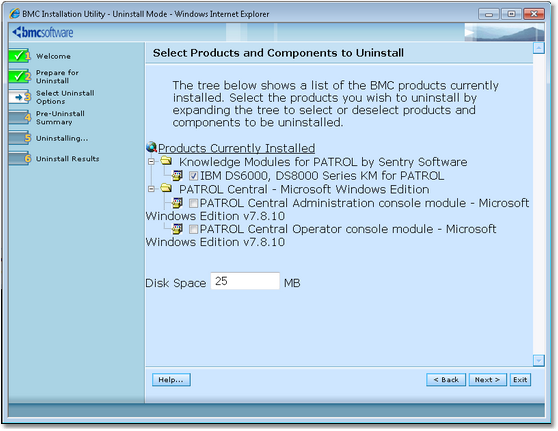Screen dimensions: 558x431
Task: Click the step 5 Uninstalling icon
Action: (x=20, y=138)
